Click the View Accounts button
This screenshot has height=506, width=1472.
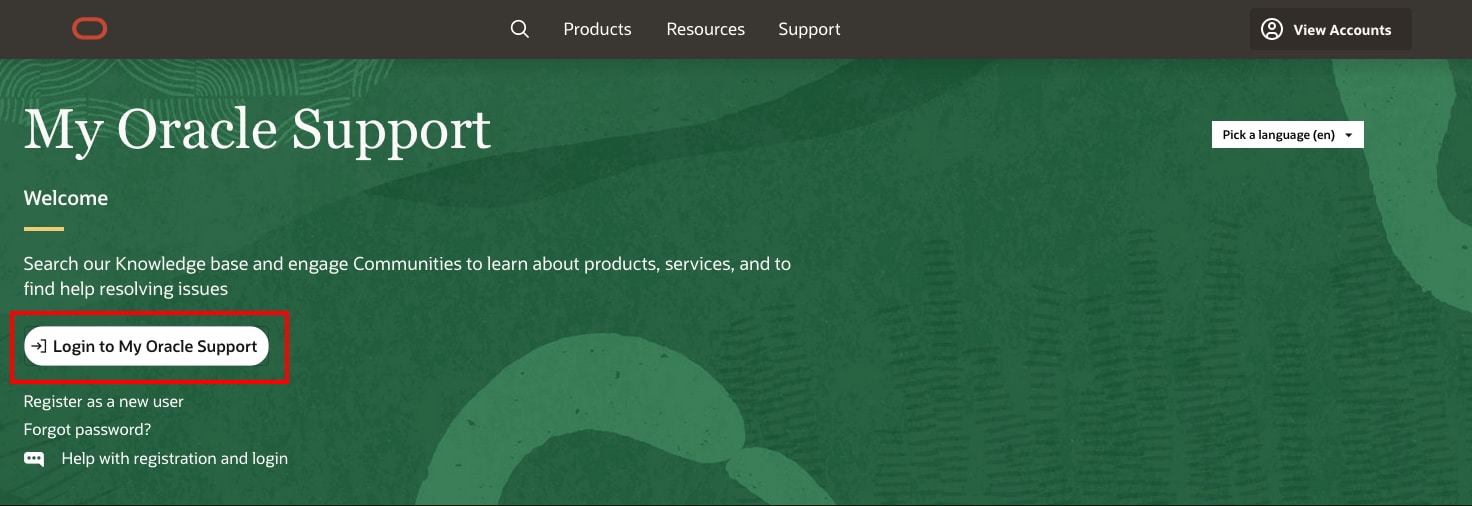pos(1330,29)
